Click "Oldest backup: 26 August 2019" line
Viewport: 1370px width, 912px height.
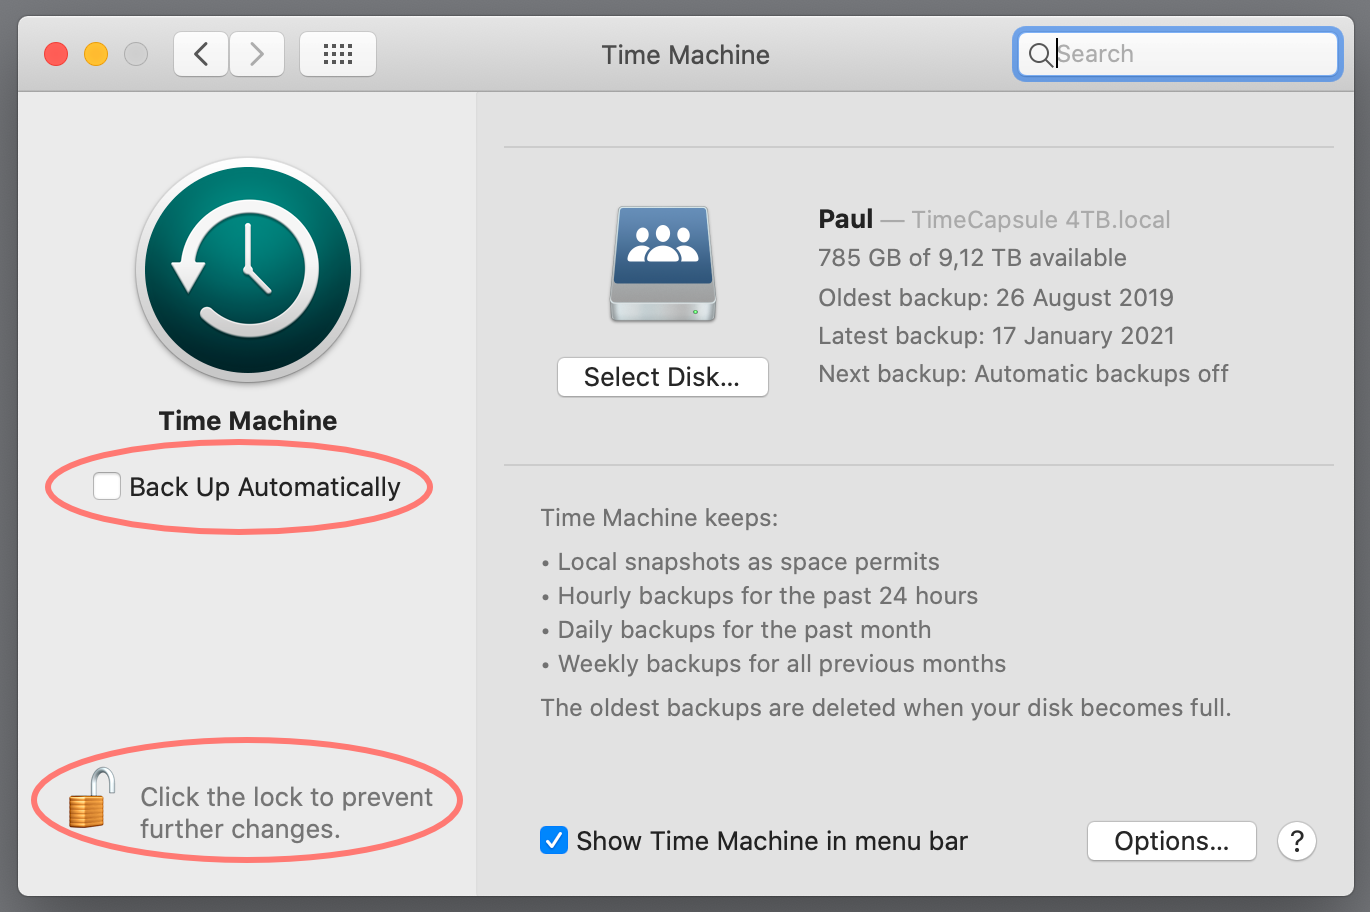click(996, 297)
